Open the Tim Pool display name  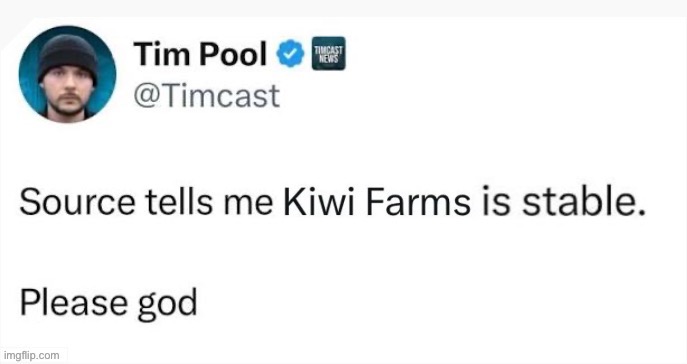(200, 54)
